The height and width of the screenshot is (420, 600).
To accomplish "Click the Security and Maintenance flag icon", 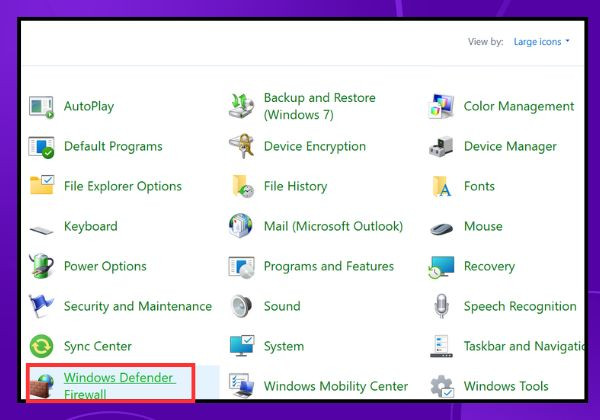I will [x=41, y=306].
